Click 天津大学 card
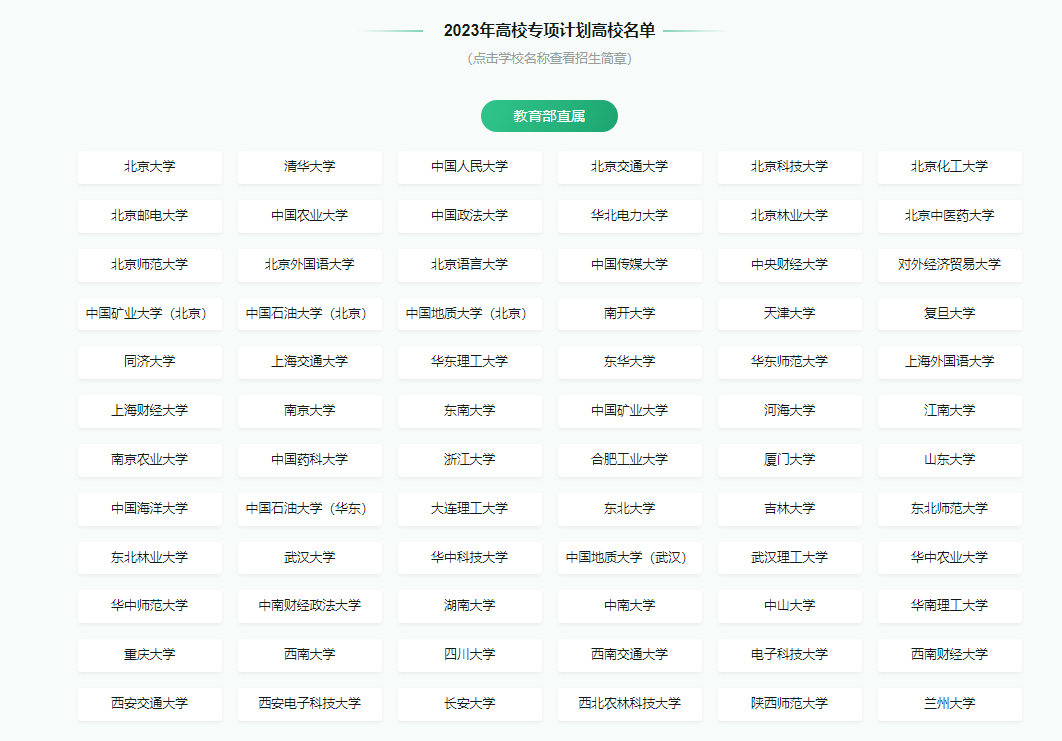This screenshot has width=1062, height=741. (x=790, y=314)
